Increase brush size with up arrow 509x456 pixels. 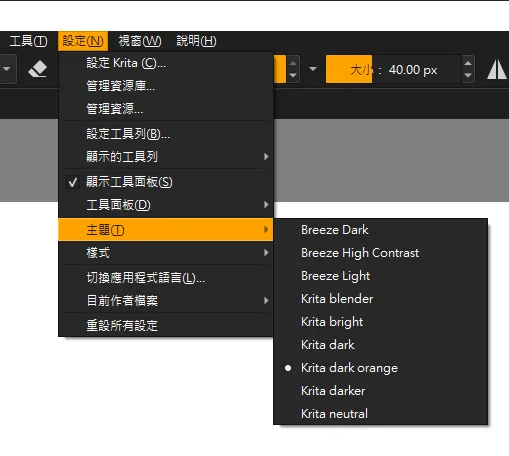pyautogui.click(x=468, y=63)
